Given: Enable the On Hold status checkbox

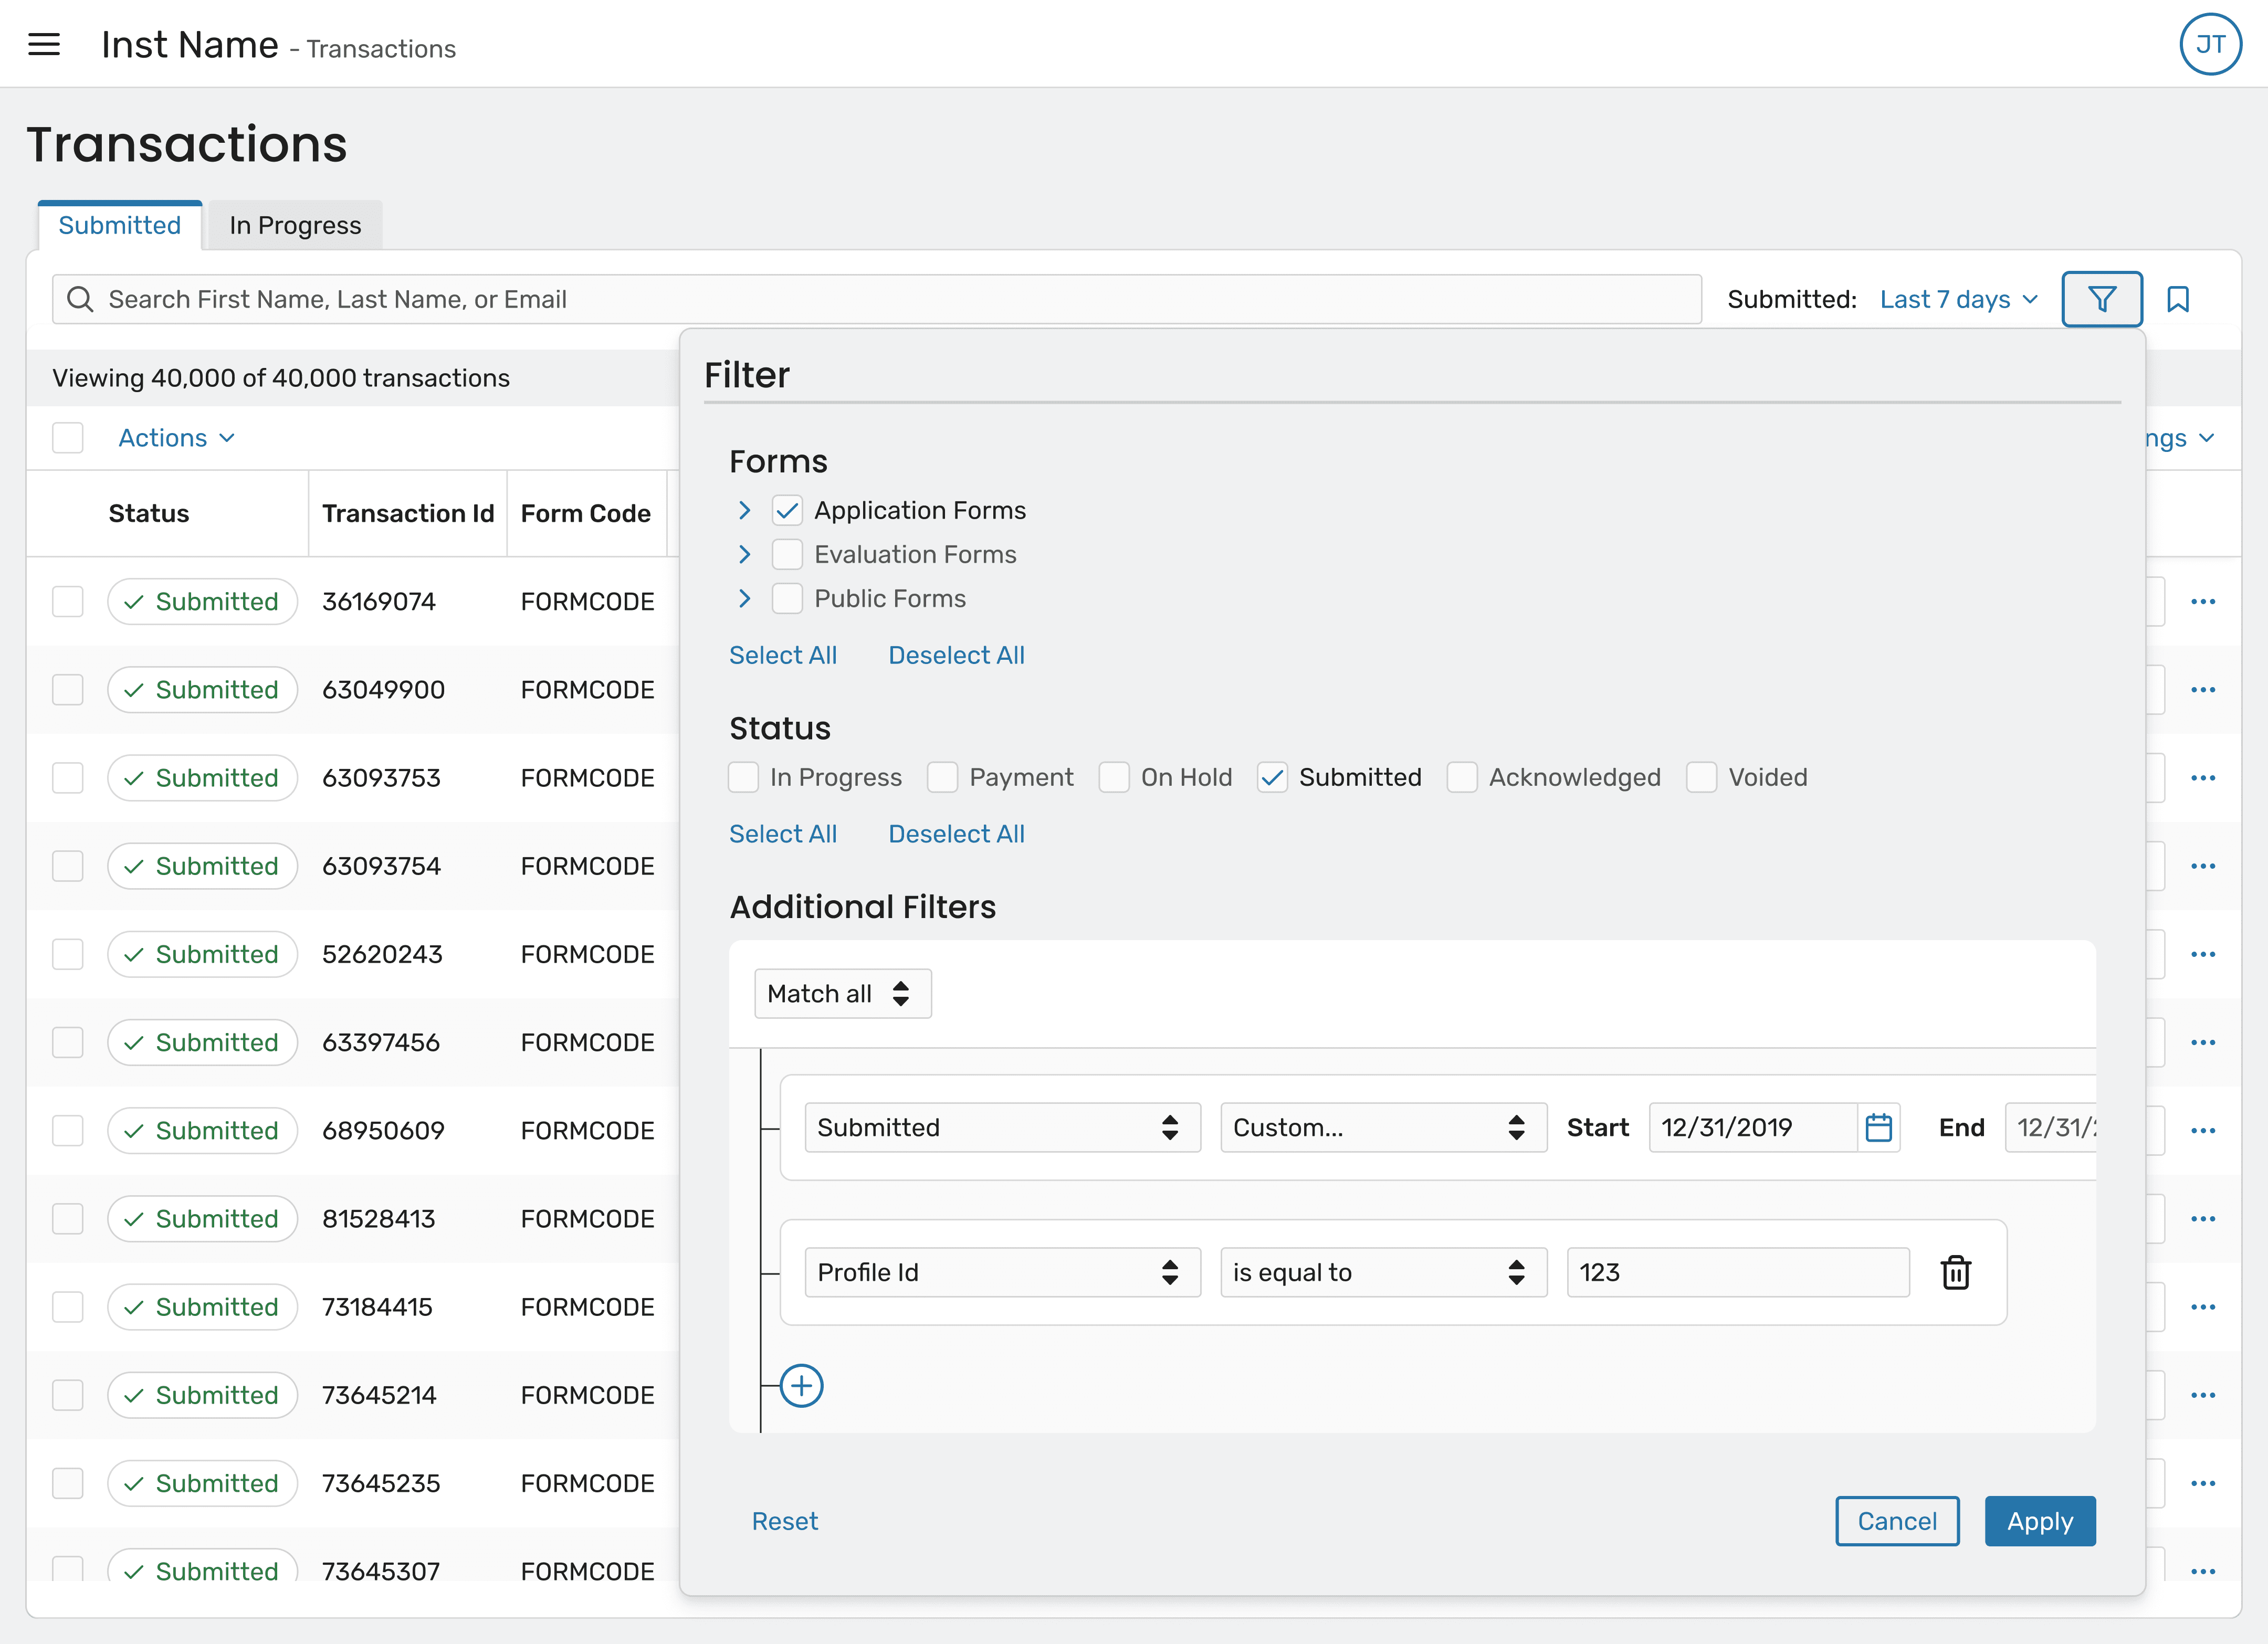Looking at the screenshot, I should point(1114,777).
